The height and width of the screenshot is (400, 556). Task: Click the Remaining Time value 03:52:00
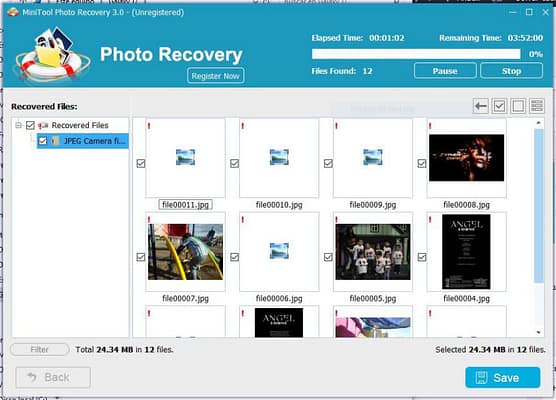pyautogui.click(x=525, y=38)
